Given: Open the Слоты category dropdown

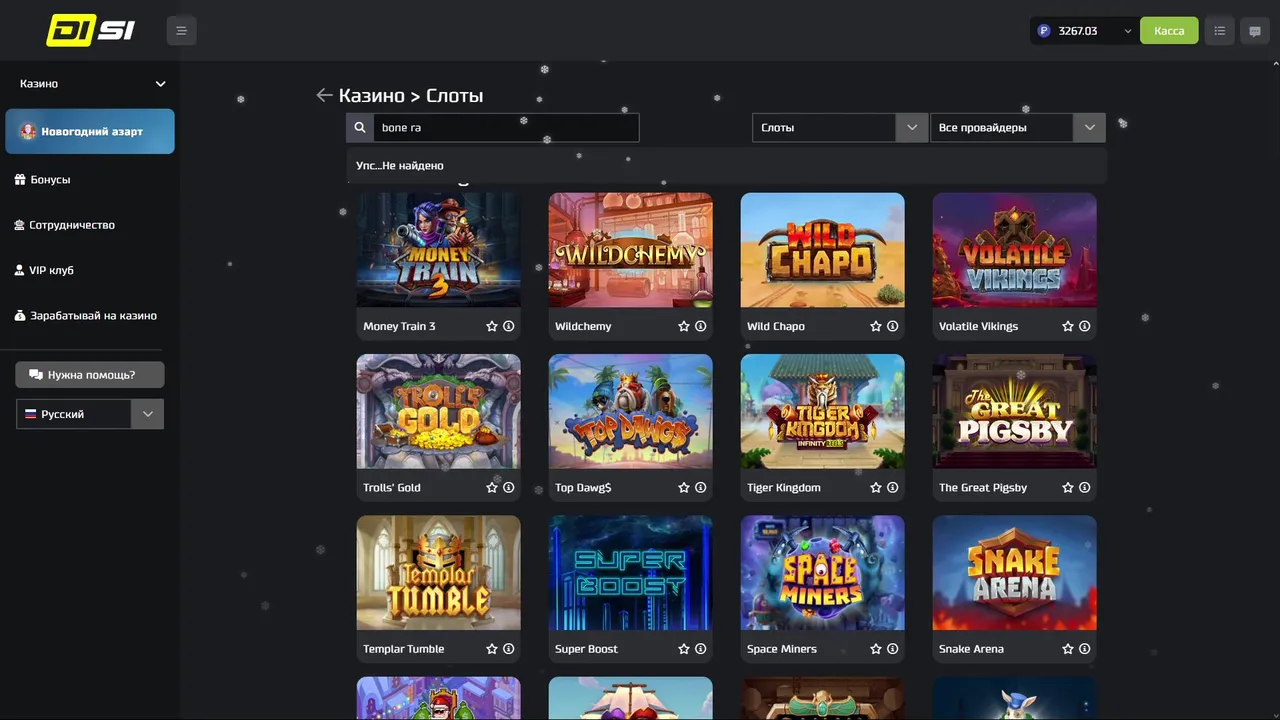Looking at the screenshot, I should coord(840,128).
